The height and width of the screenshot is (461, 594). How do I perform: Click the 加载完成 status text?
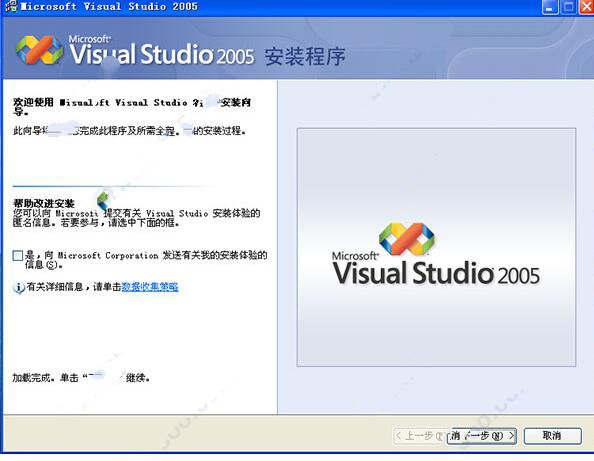tap(81, 378)
